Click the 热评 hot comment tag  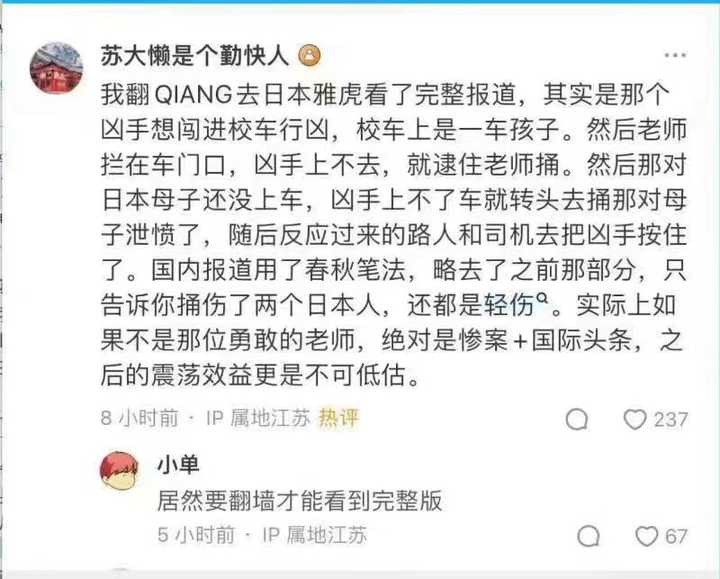point(339,418)
